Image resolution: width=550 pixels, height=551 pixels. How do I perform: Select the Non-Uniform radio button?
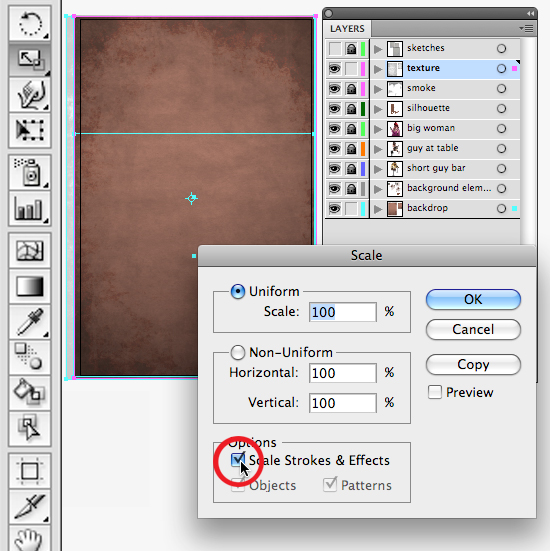click(x=238, y=352)
